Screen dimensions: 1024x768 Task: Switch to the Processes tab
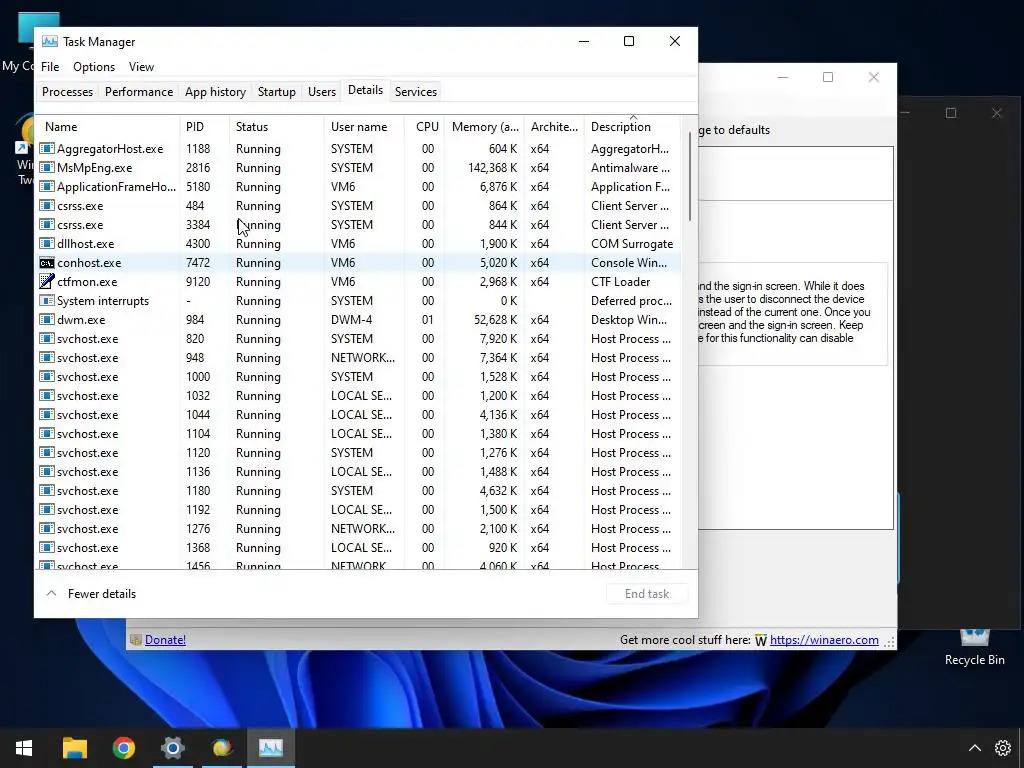[x=67, y=91]
